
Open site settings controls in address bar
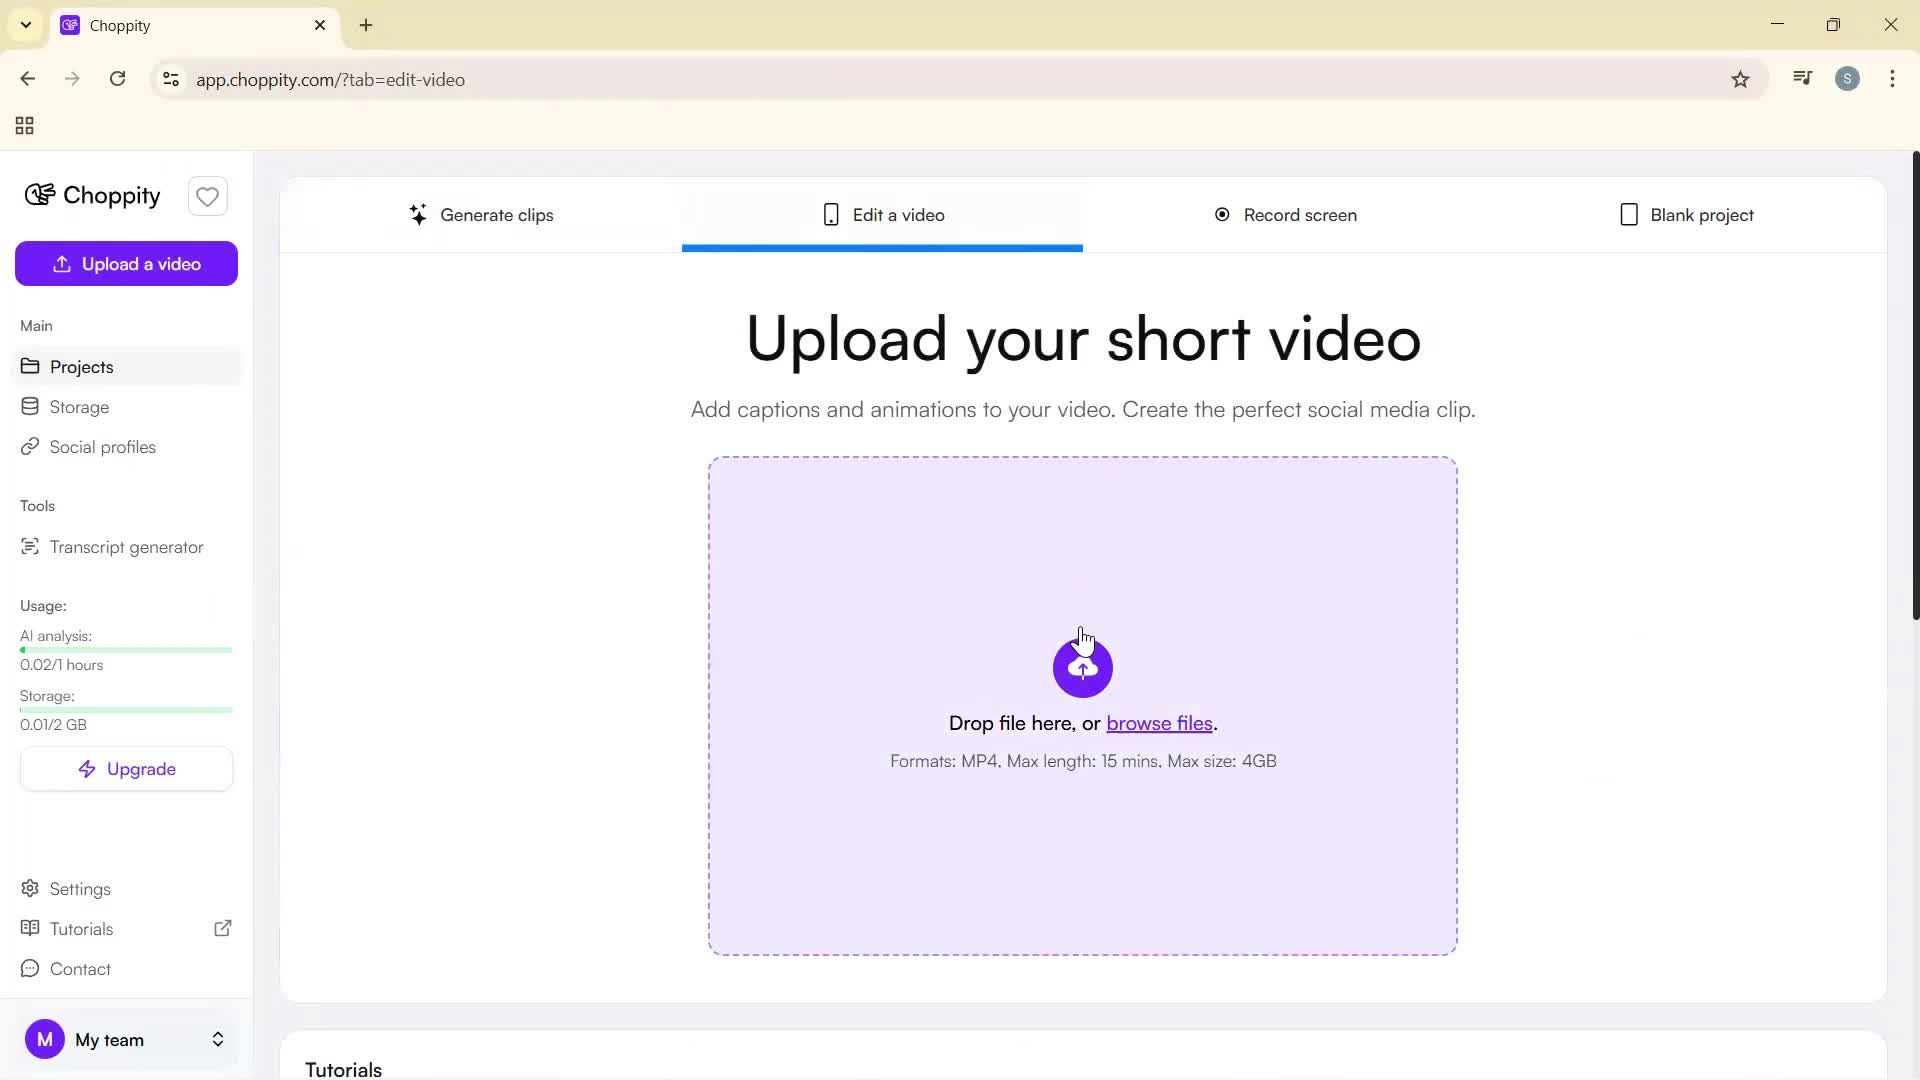170,79
